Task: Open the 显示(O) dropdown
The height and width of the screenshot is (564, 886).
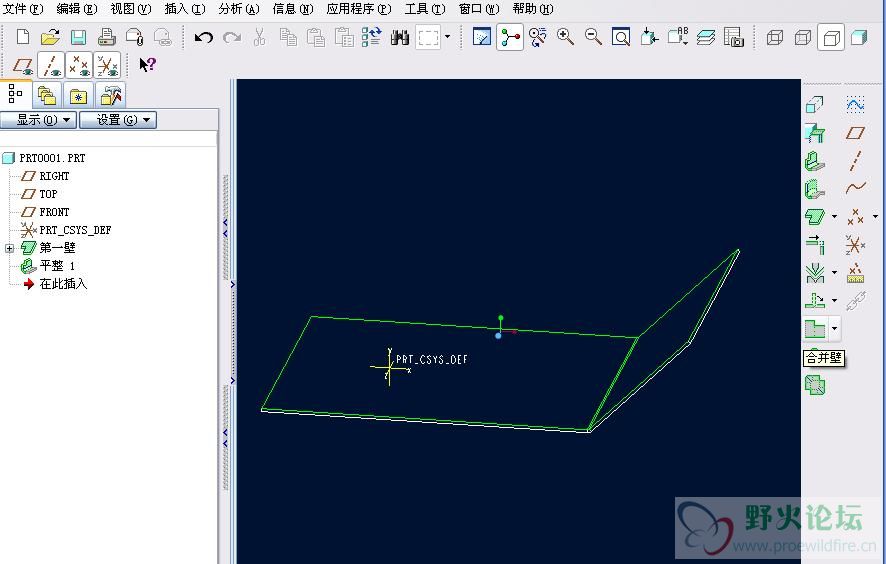Action: click(38, 120)
